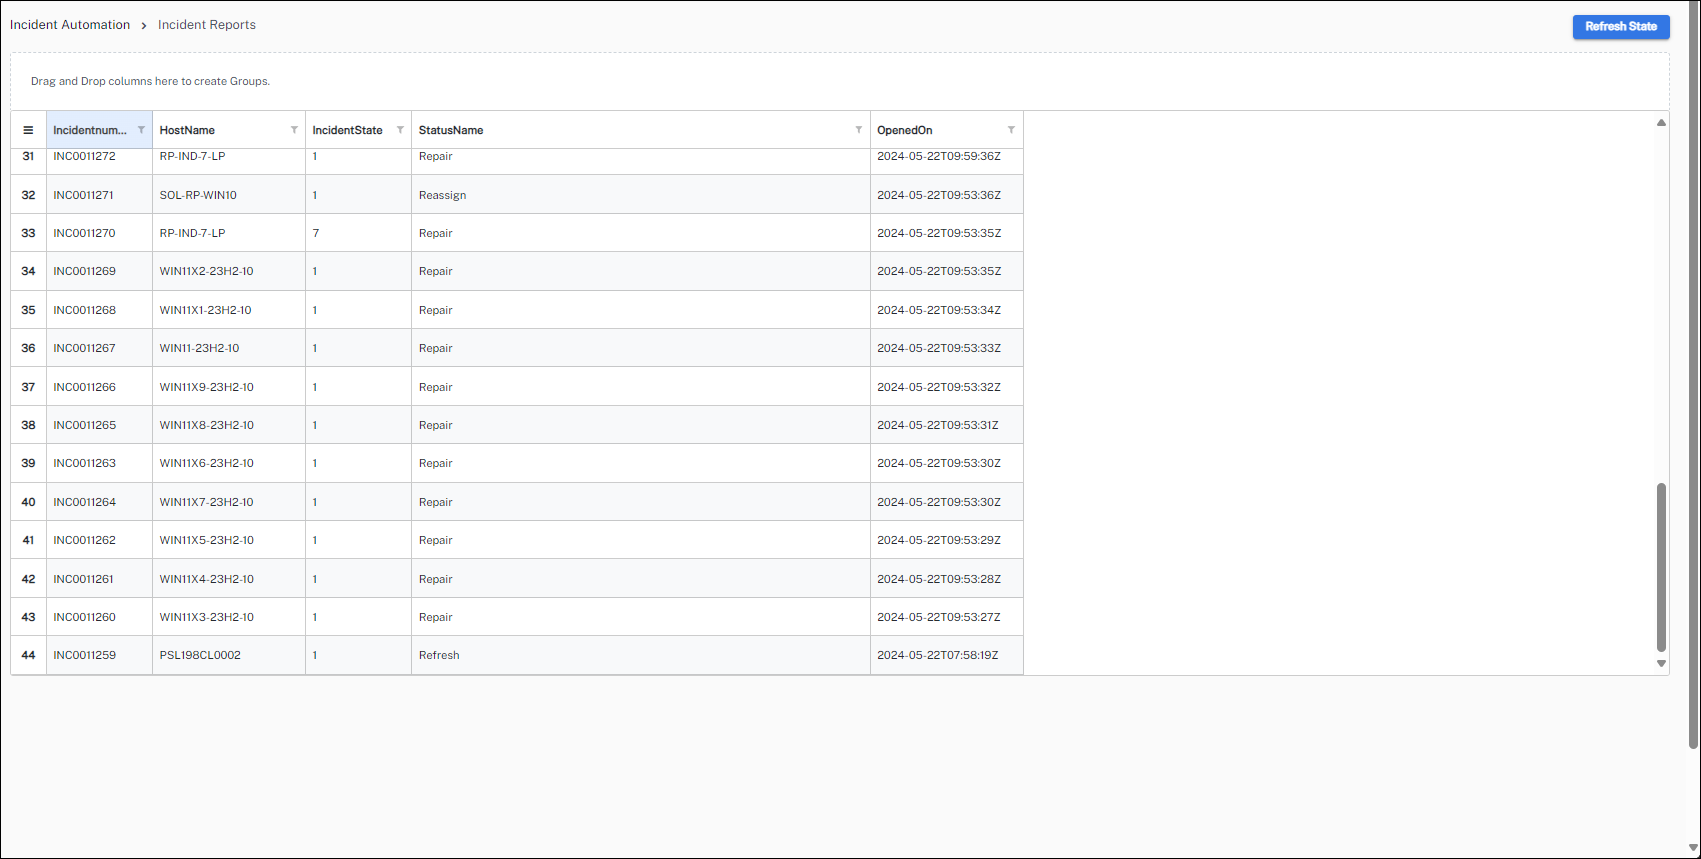Sort by the StatusName column header
The image size is (1701, 859).
pos(451,130)
